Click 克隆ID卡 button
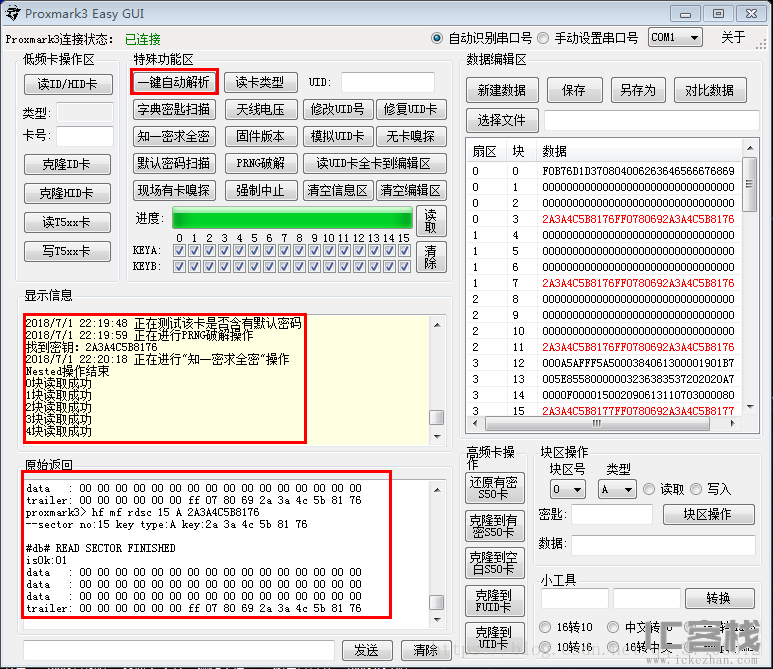Viewport: 773px width, 669px height. 67,164
